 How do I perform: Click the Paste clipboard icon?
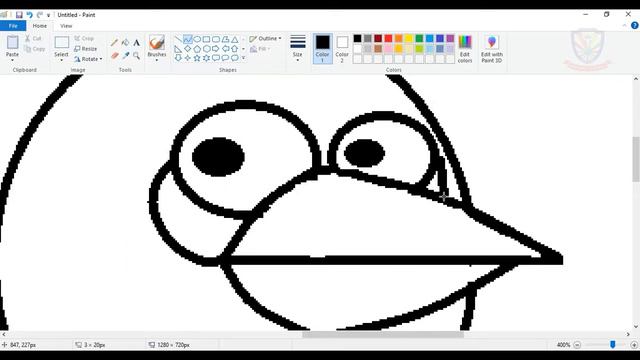click(x=12, y=42)
